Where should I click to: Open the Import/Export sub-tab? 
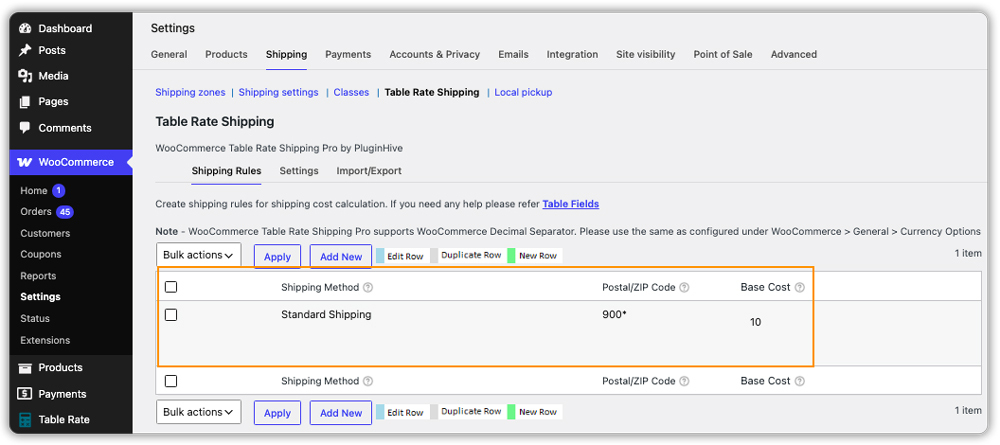(369, 171)
